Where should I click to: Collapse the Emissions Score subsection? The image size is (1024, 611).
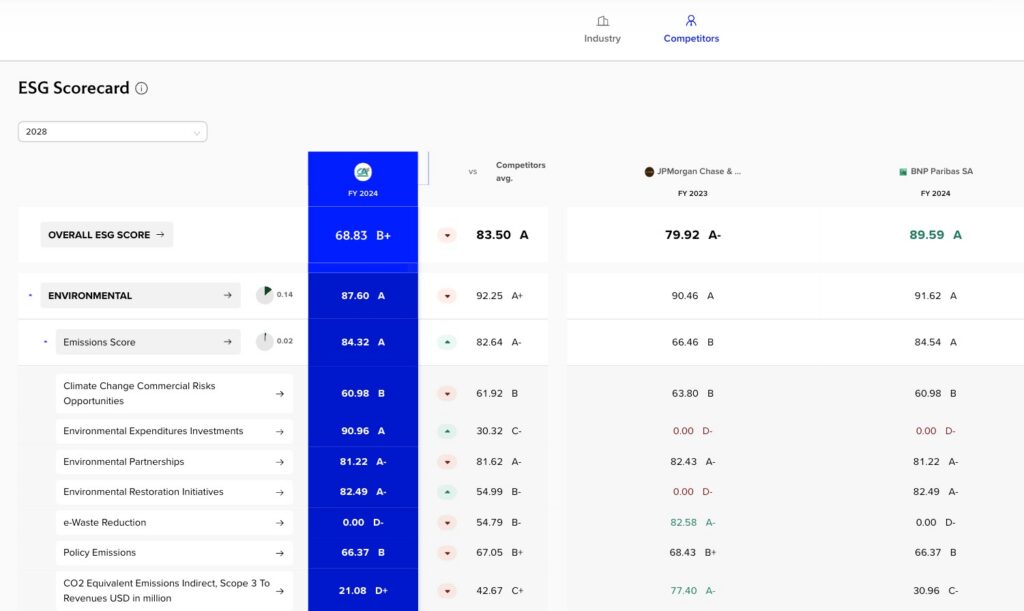(45, 342)
